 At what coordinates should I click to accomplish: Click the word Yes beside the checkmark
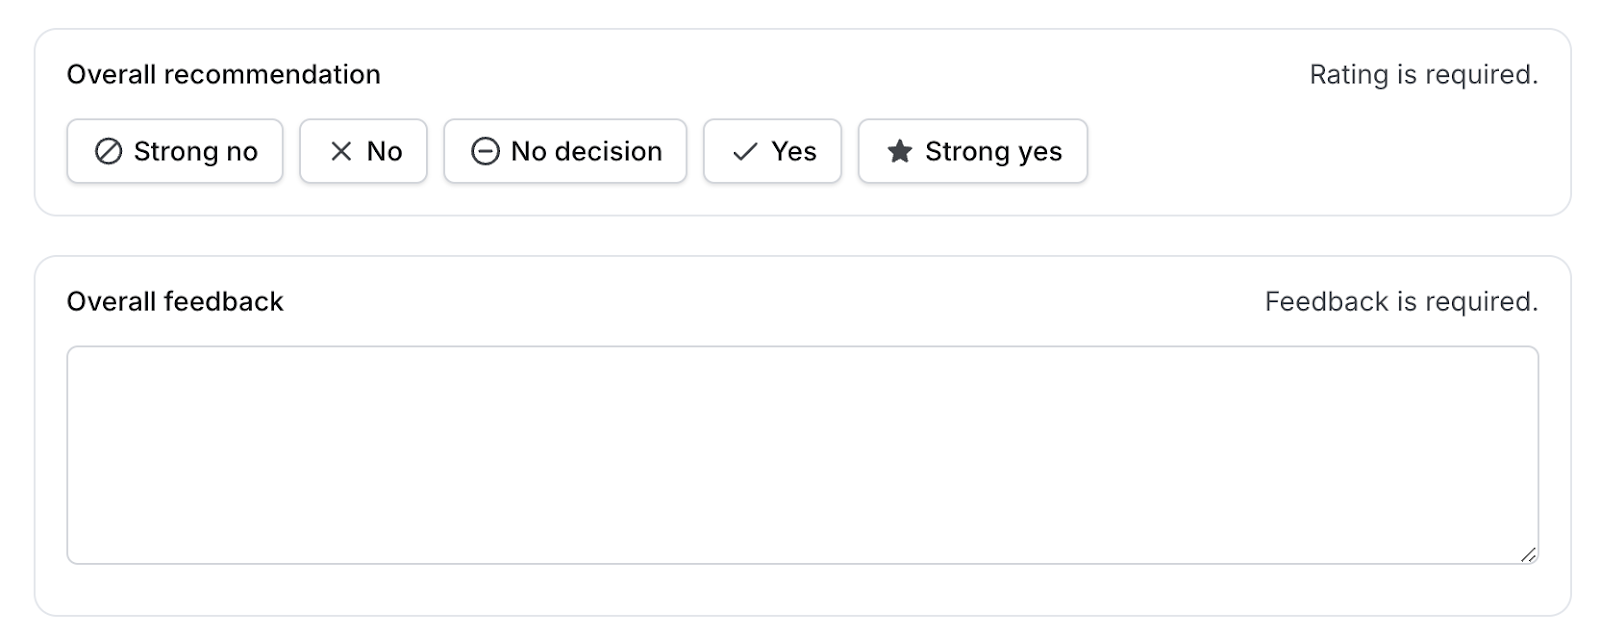(x=794, y=151)
